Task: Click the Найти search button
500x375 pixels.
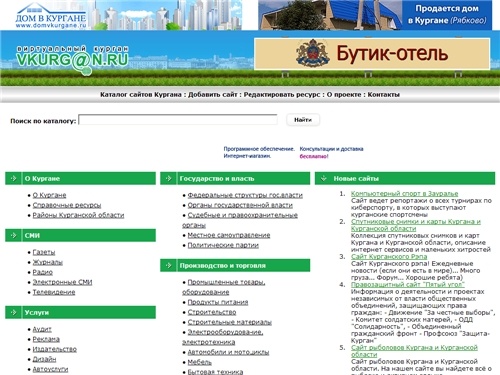Action: 303,120
